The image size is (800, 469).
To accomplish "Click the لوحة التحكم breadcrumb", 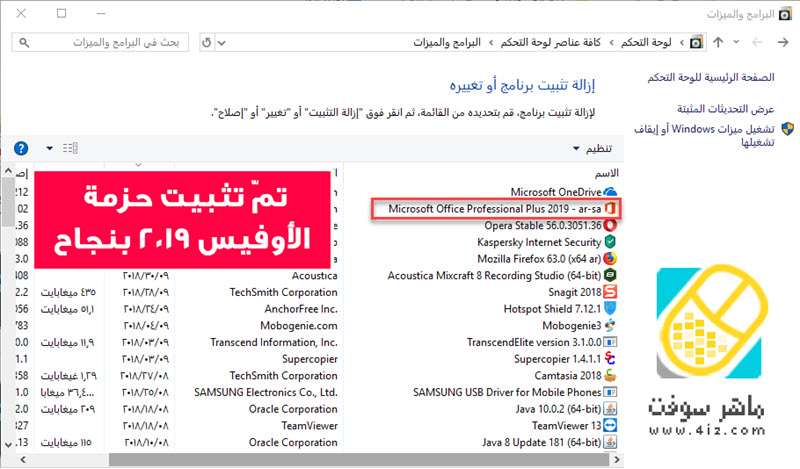I will [646, 42].
